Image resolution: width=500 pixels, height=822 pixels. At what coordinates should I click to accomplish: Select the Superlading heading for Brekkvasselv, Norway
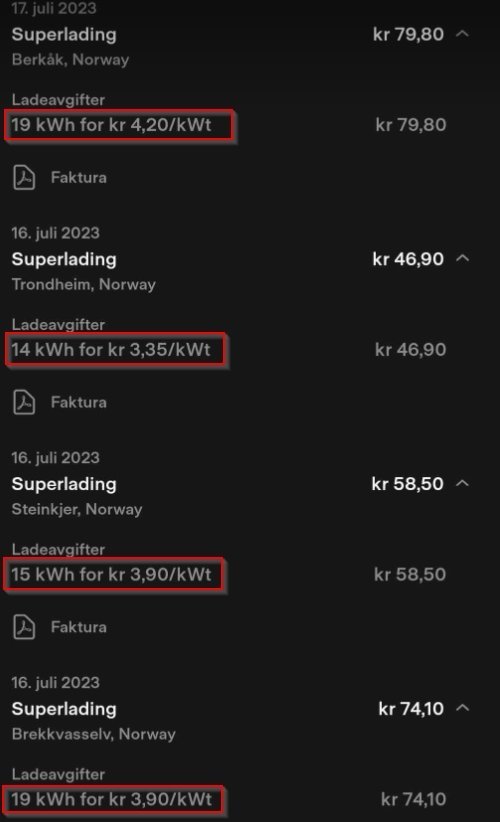64,710
